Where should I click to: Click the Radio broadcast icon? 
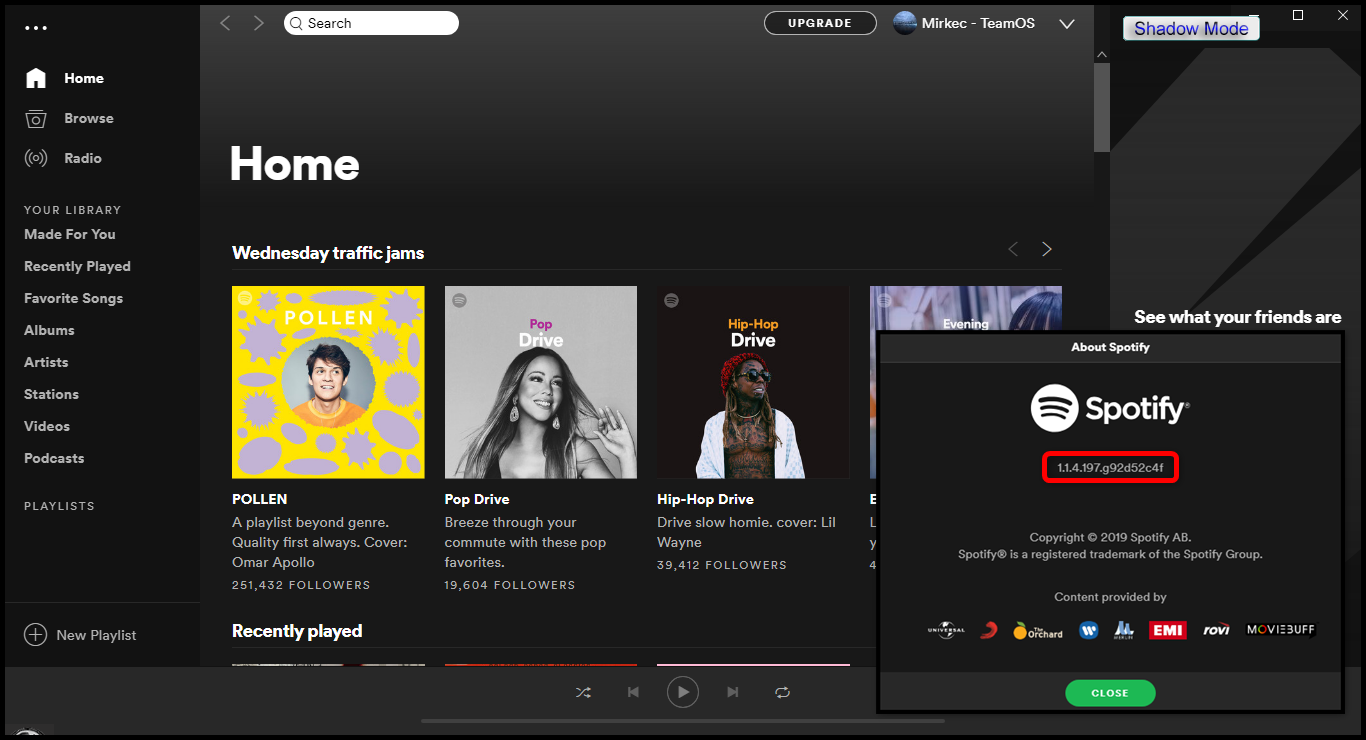36,158
